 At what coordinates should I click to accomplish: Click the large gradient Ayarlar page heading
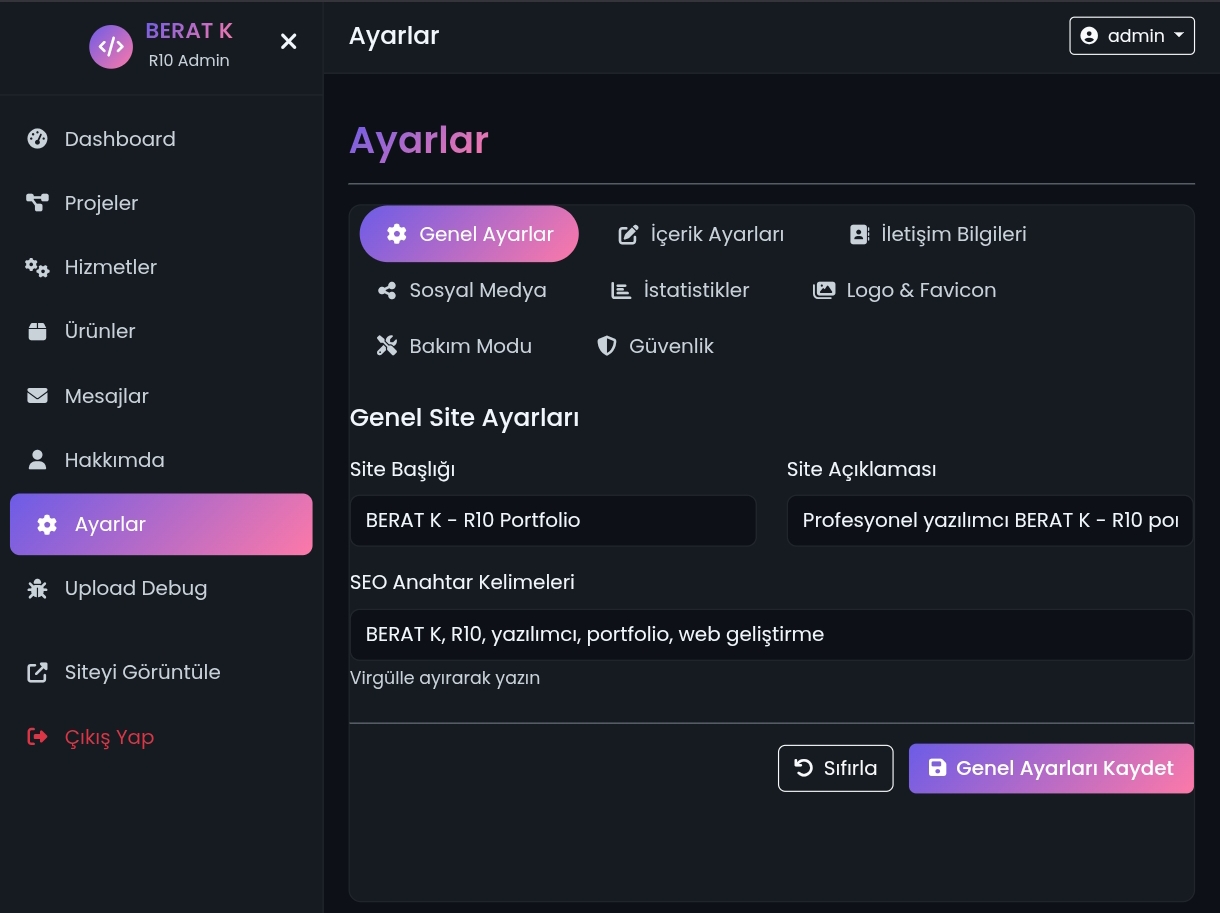click(419, 140)
